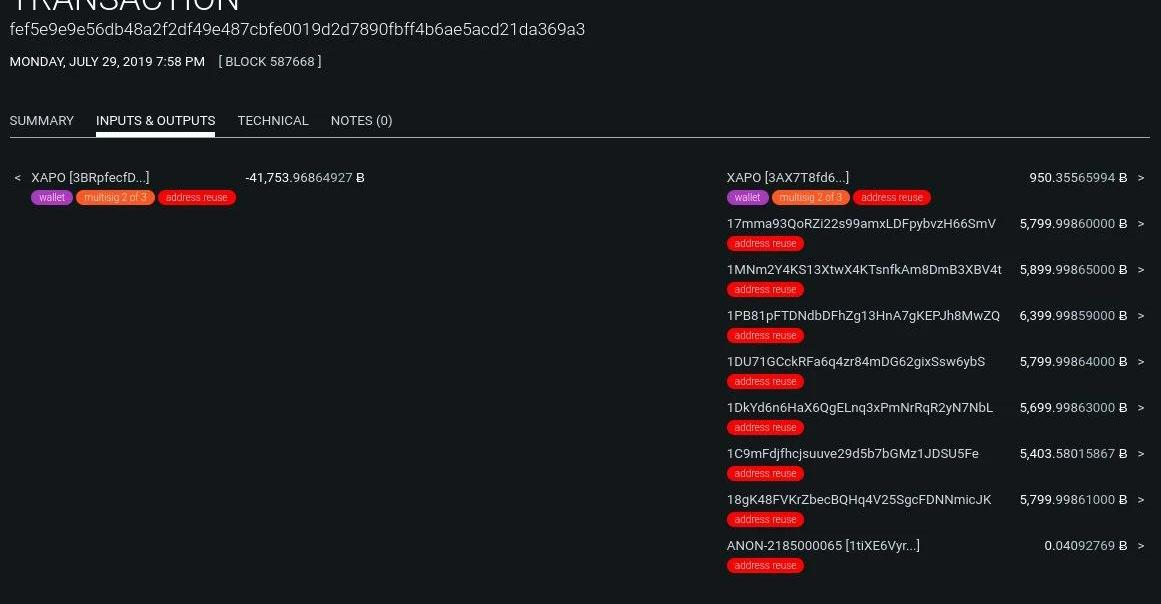The width and height of the screenshot is (1161, 604).
Task: Follow arrow for 18gK48FVKrZbecBQHq4 output
Action: click(x=1141, y=500)
